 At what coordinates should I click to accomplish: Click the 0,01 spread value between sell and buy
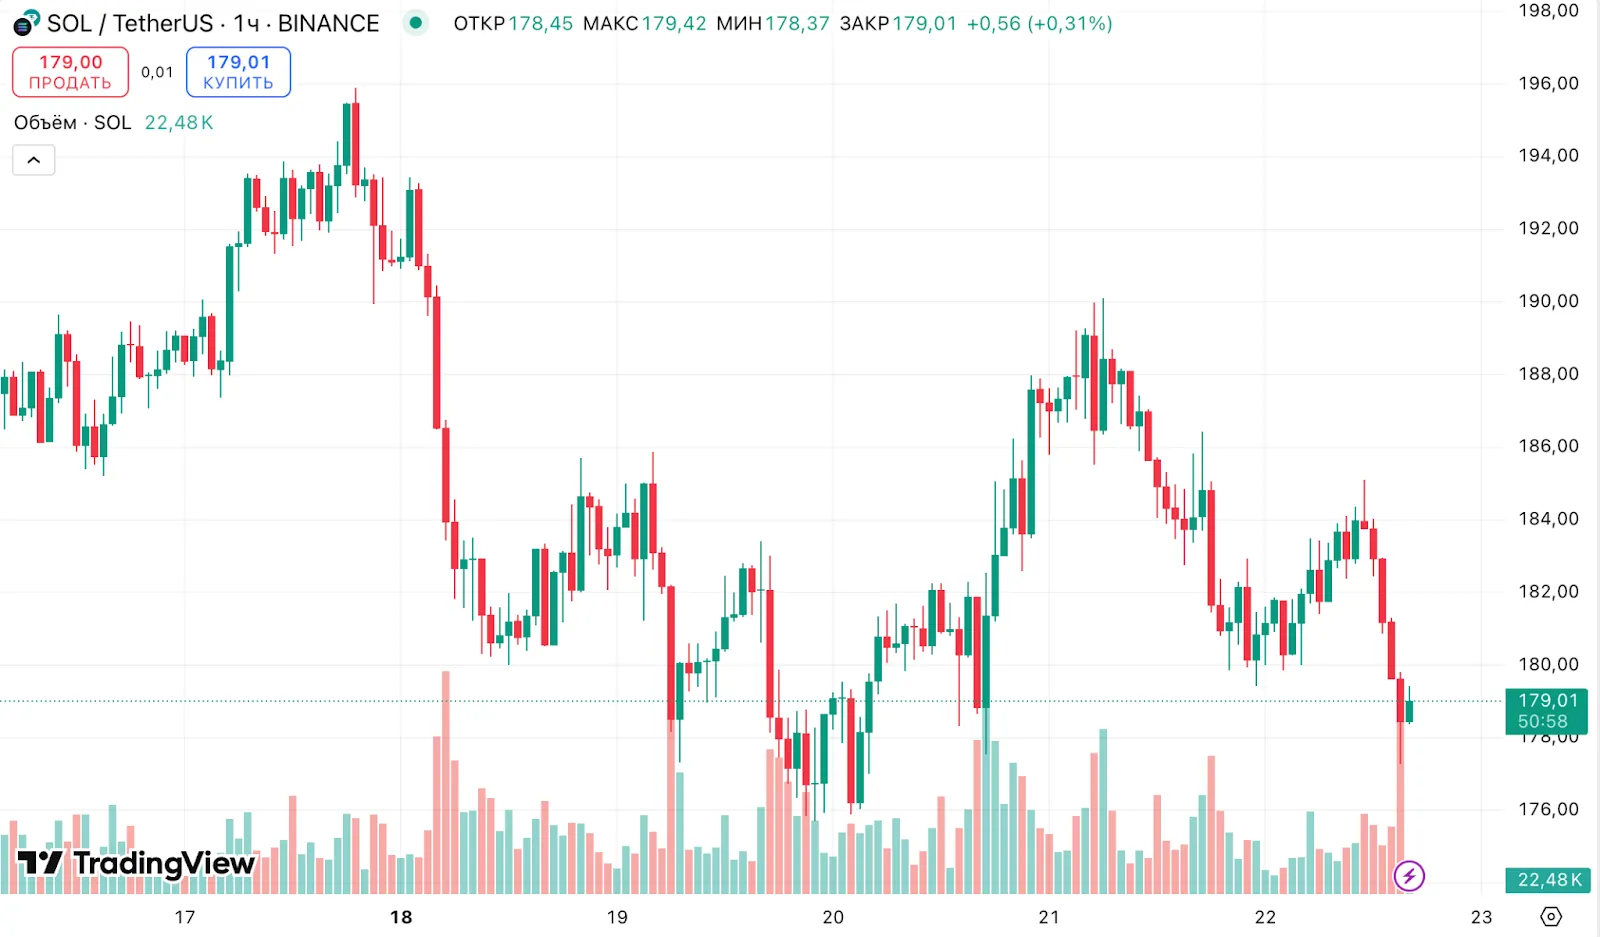[156, 72]
